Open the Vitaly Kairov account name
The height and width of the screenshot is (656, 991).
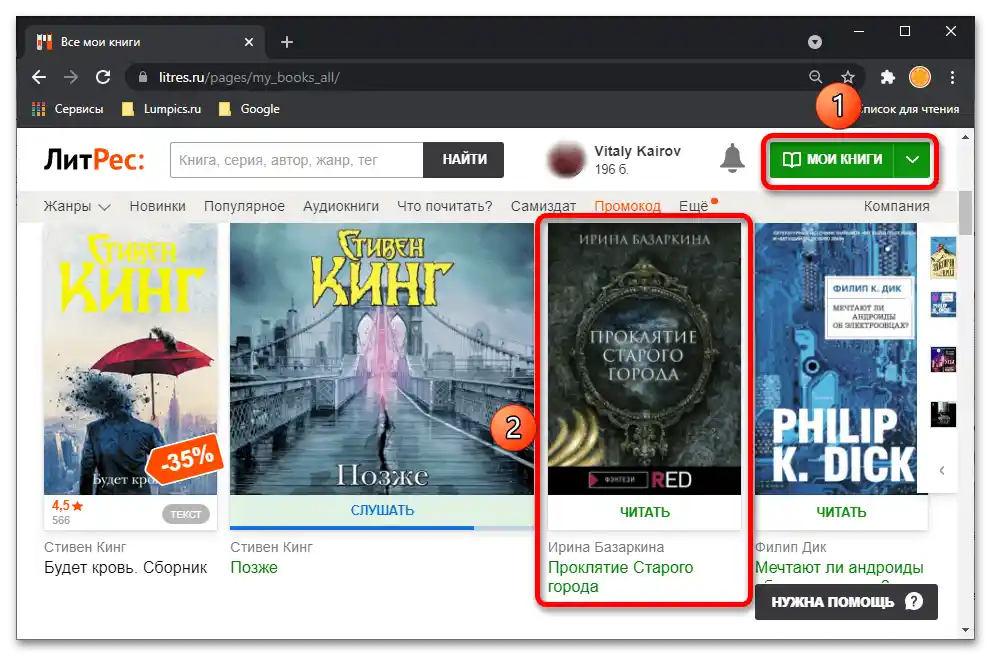point(637,151)
